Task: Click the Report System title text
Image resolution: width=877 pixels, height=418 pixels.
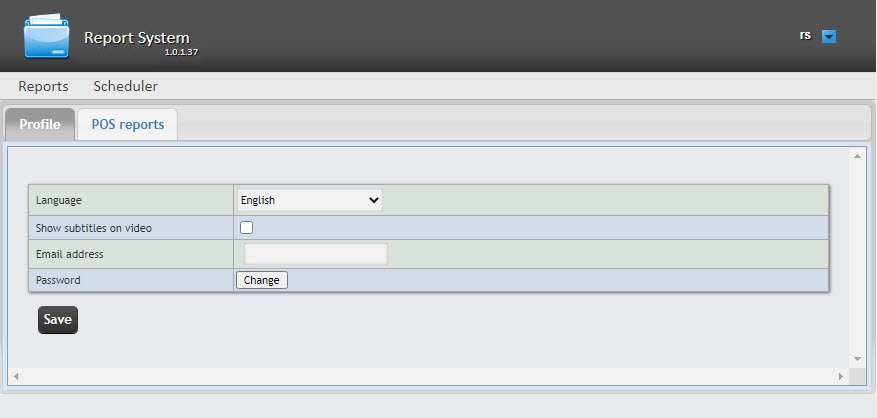Action: pos(136,38)
